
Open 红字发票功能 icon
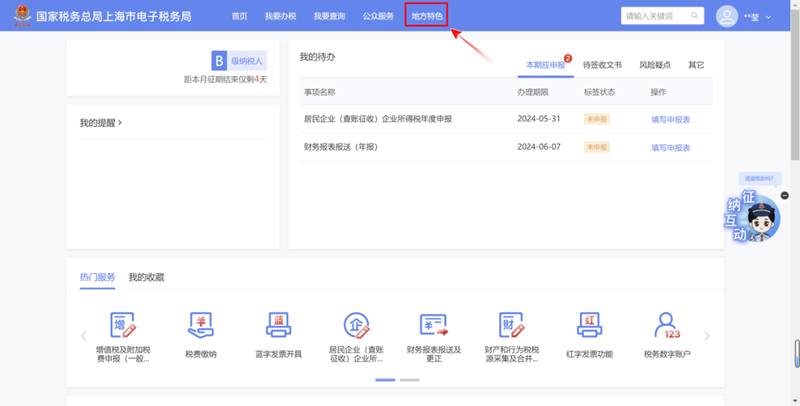coord(589,326)
